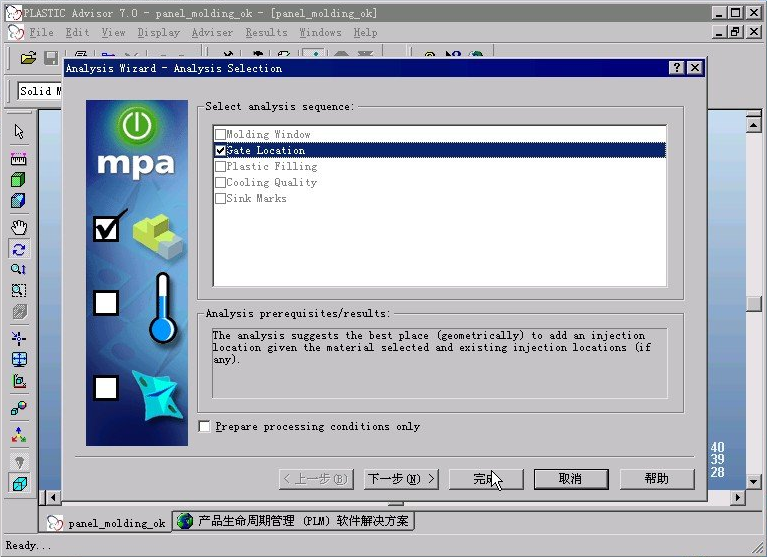Viewport: 767px width, 557px height.
Task: Select the arrow pointer tool
Action: [19, 132]
